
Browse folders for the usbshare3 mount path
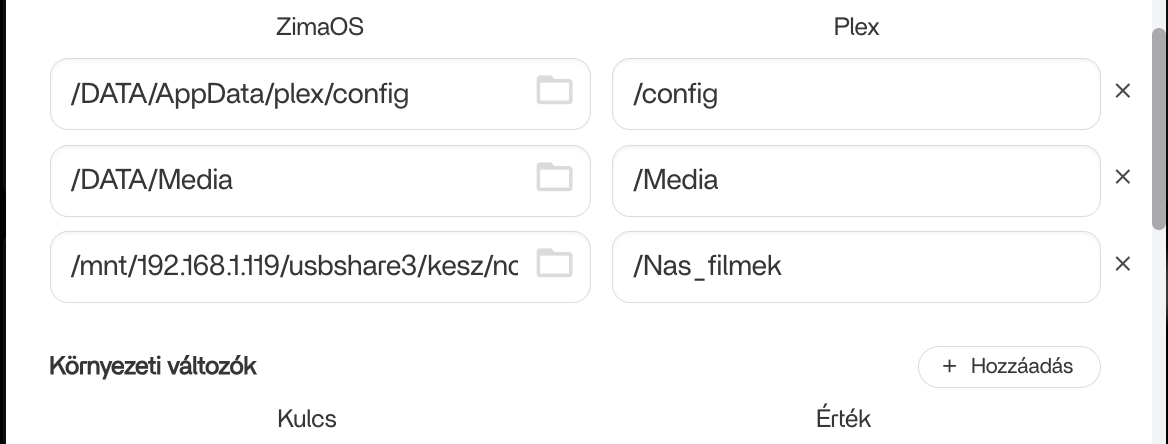click(555, 264)
